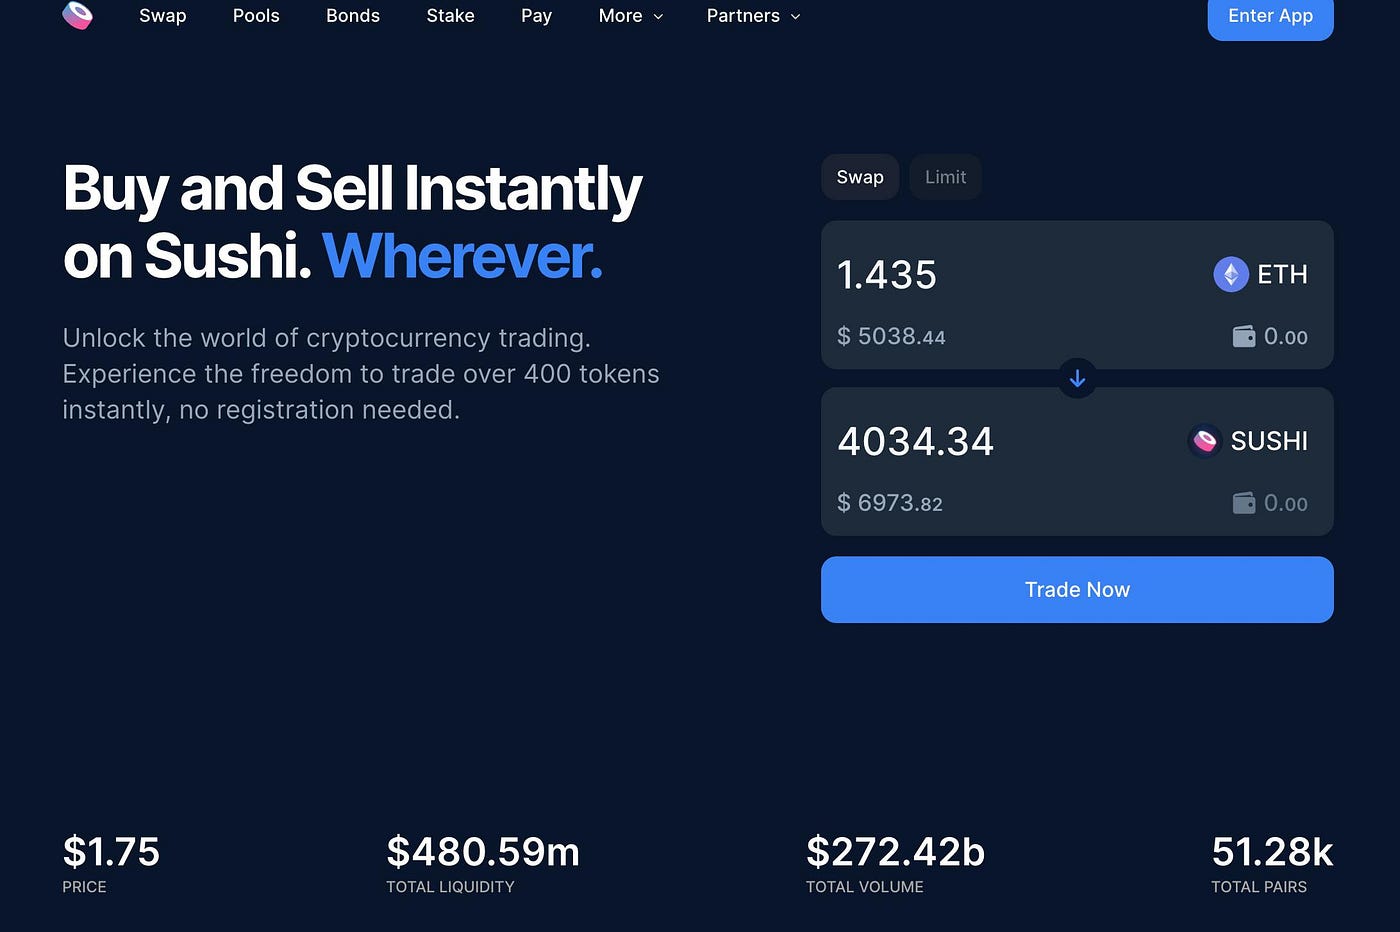This screenshot has height=932, width=1400.
Task: Expand the Partners dropdown
Action: 753,16
